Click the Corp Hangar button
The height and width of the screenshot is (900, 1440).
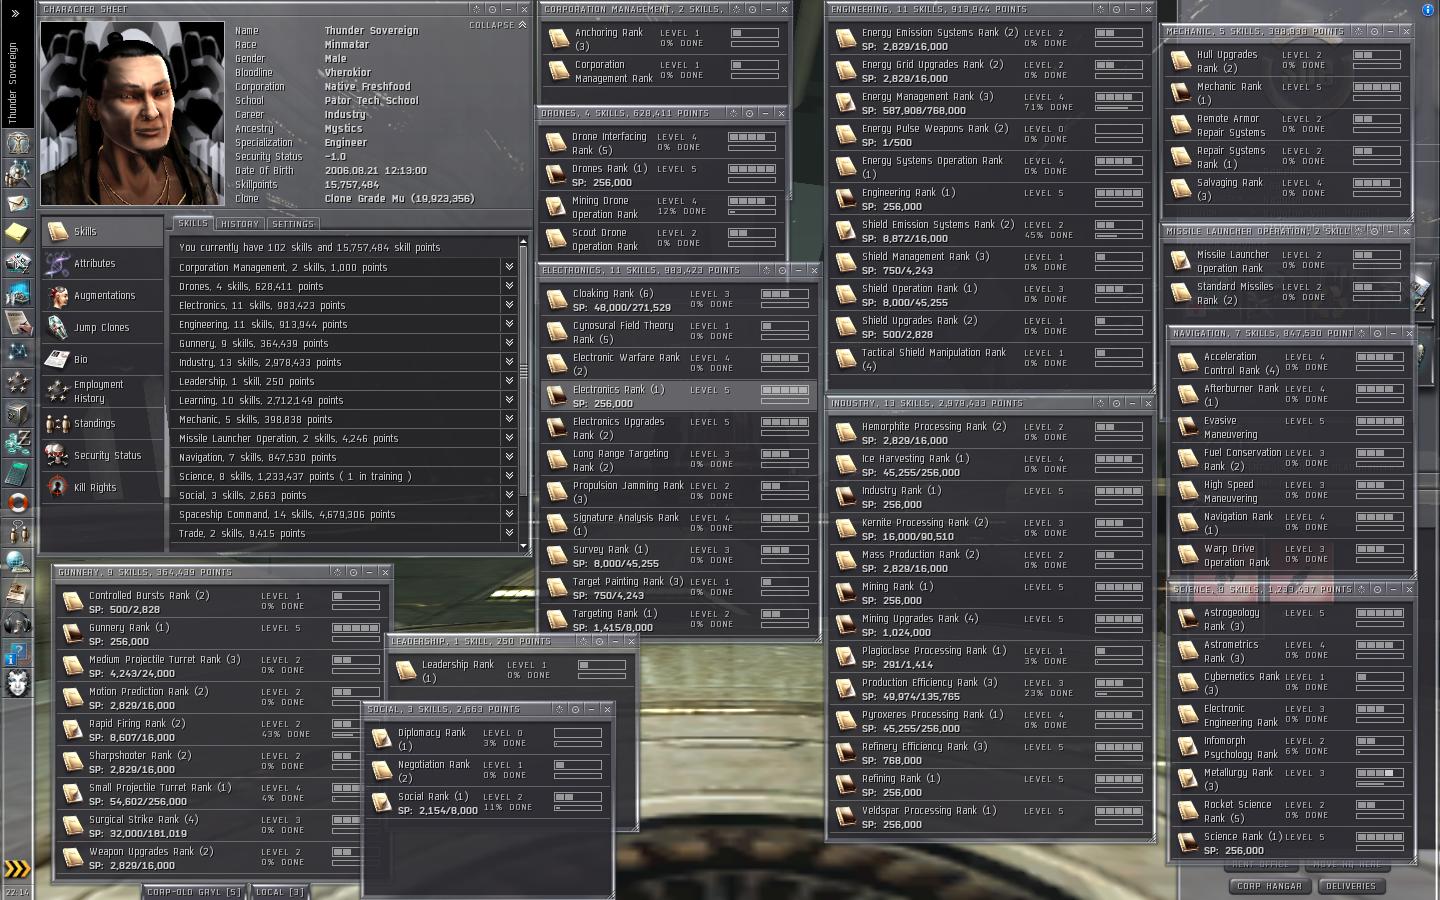pos(1269,886)
